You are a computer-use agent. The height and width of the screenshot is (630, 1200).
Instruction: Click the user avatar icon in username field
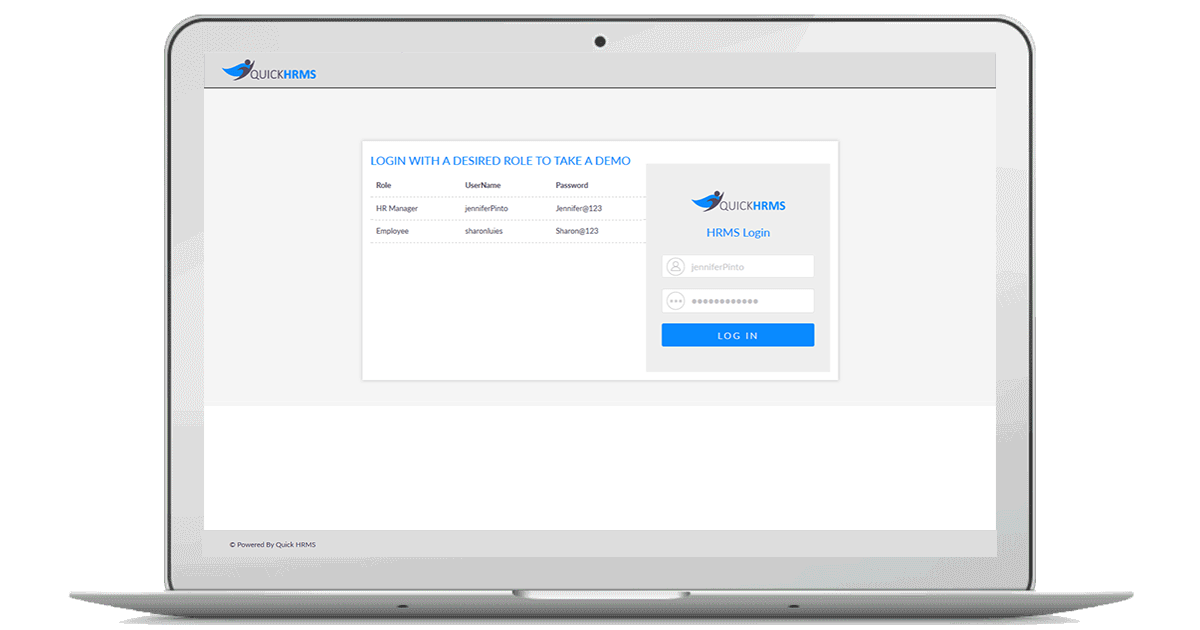[x=676, y=267]
